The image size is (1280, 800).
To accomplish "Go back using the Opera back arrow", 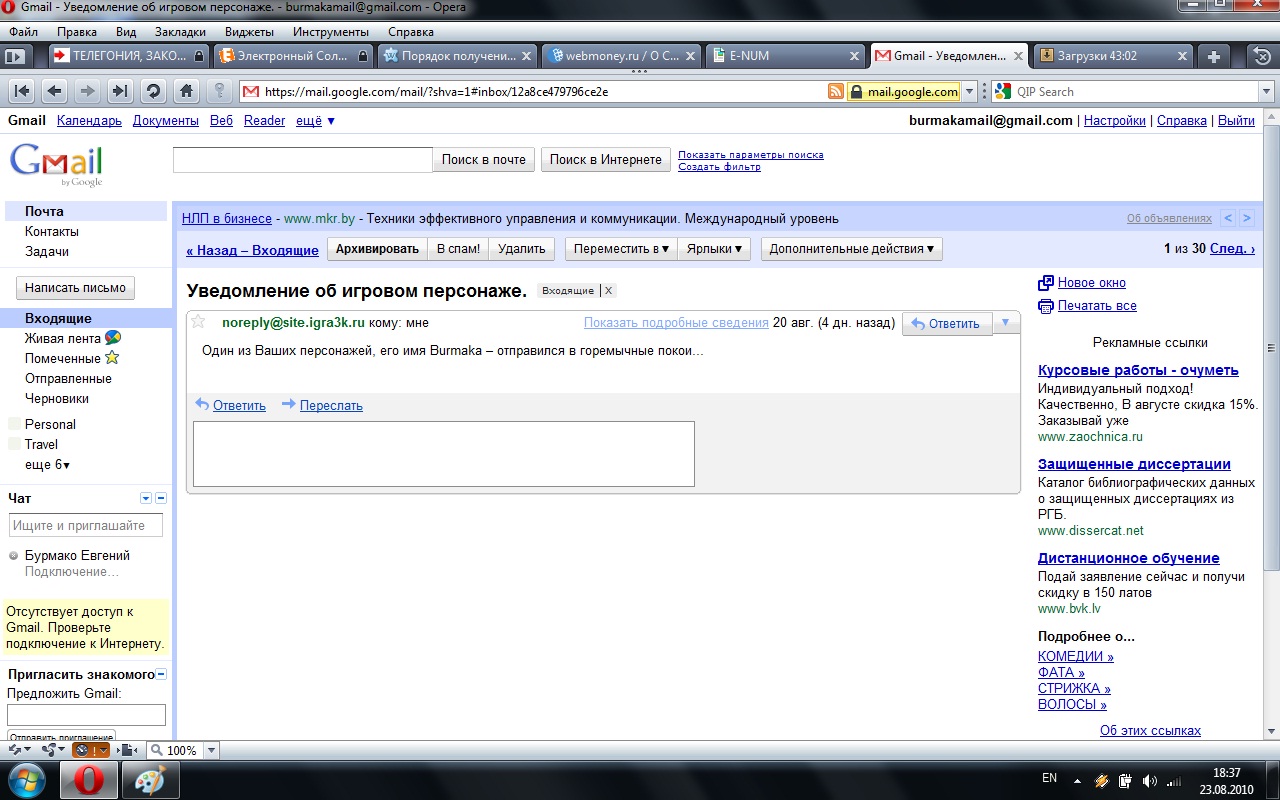I will tap(55, 91).
